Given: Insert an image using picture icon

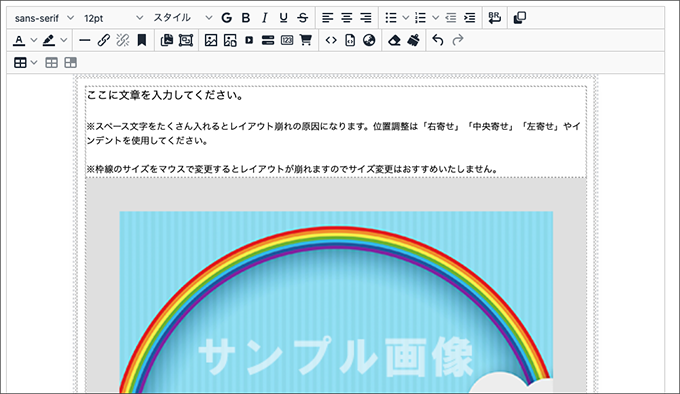Looking at the screenshot, I should click(x=211, y=40).
